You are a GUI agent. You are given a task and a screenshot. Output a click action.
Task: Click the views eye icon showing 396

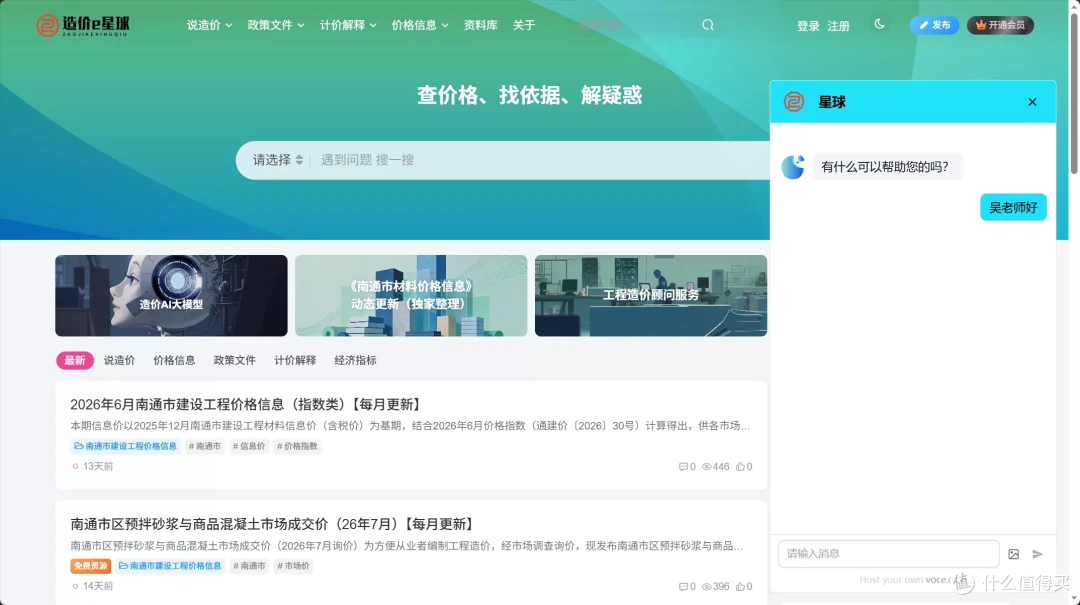[x=707, y=586]
